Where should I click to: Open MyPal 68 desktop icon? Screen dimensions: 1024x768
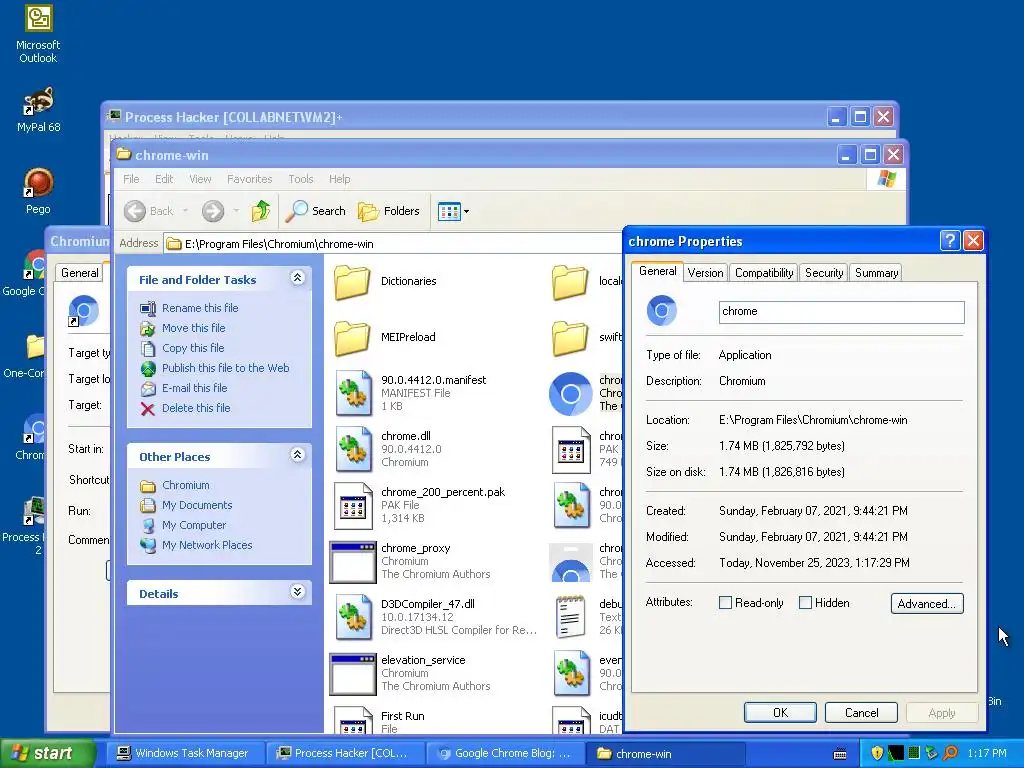38,110
